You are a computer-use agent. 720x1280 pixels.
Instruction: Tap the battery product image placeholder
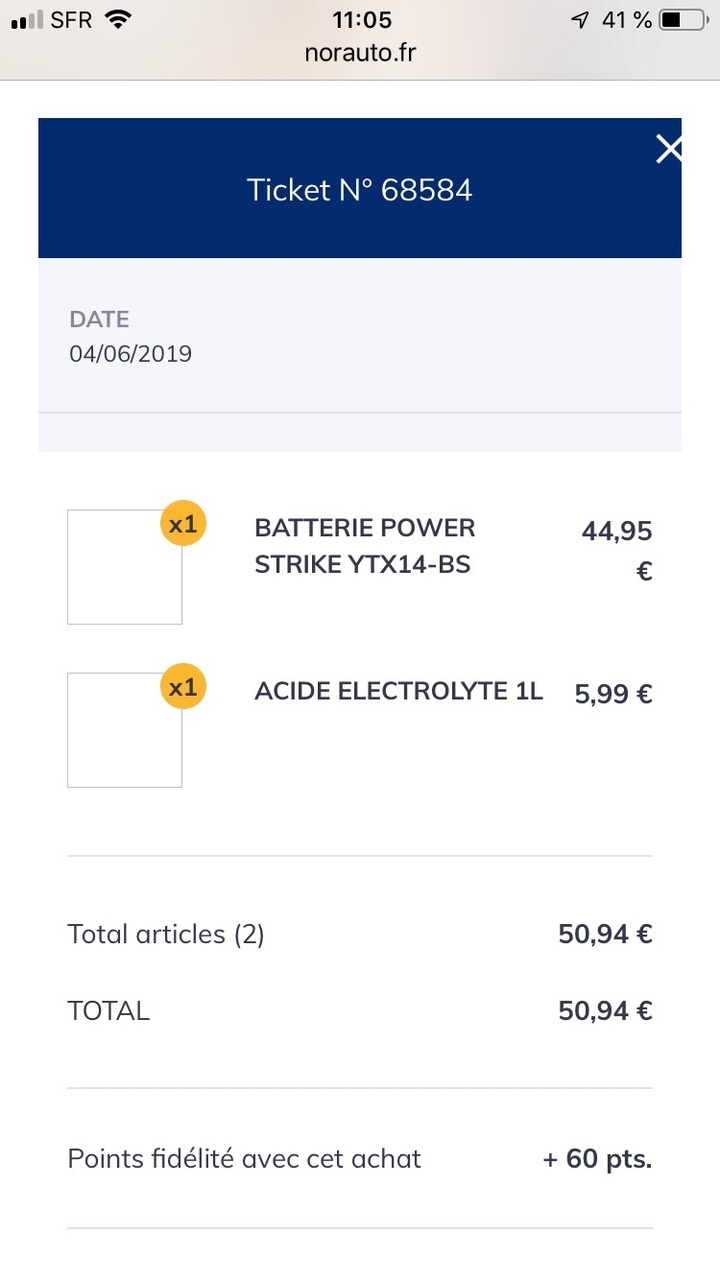click(x=124, y=567)
